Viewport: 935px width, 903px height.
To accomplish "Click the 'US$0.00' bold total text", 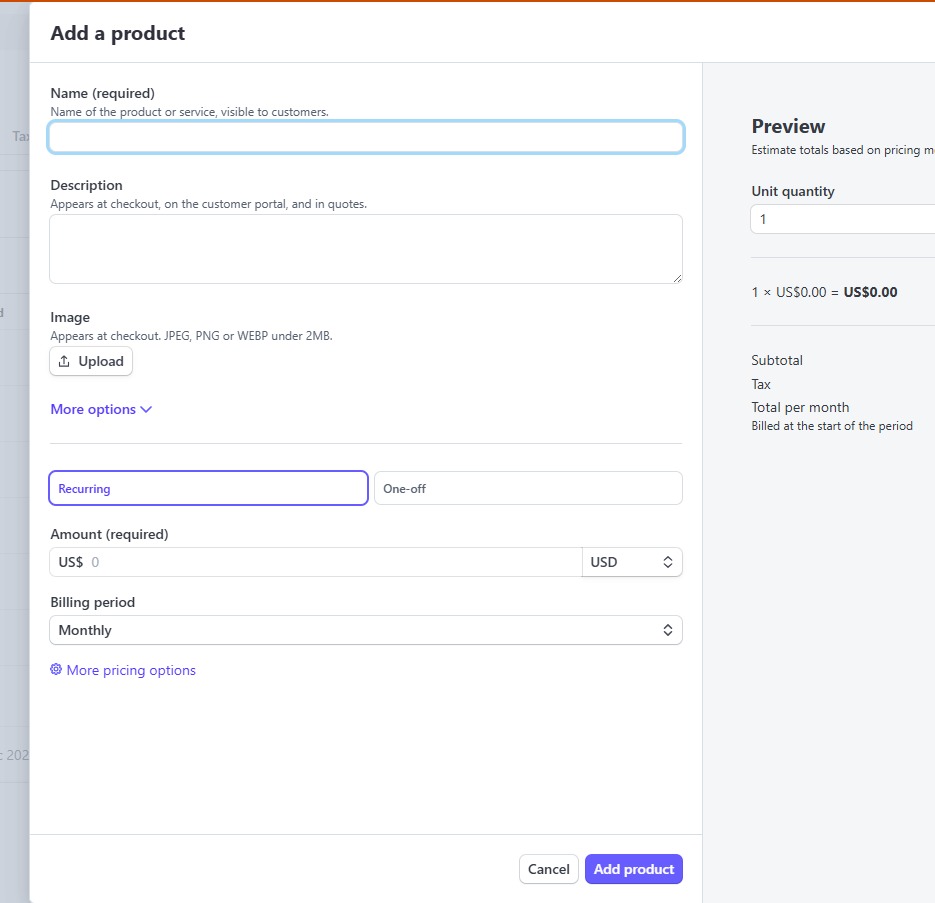I will coord(870,292).
